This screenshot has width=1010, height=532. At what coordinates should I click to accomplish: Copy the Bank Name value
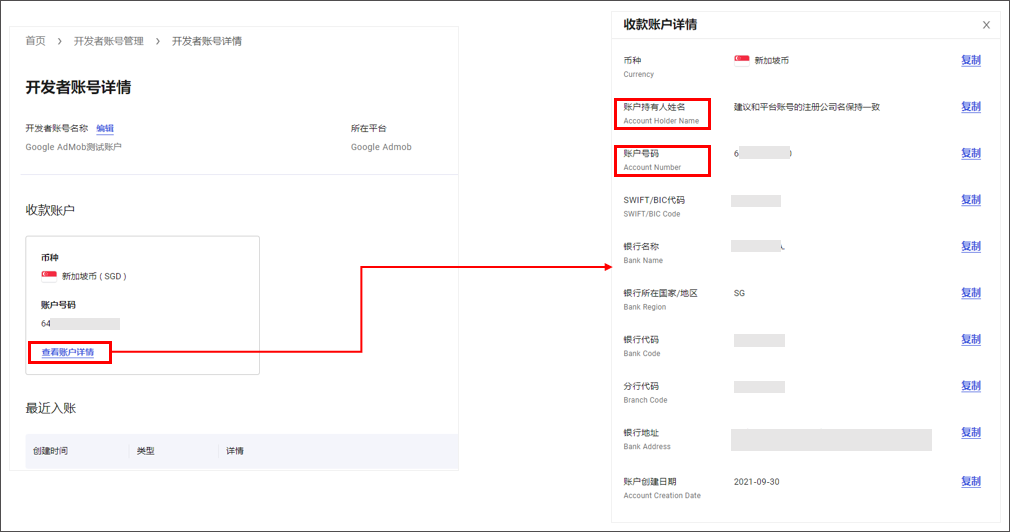point(971,246)
